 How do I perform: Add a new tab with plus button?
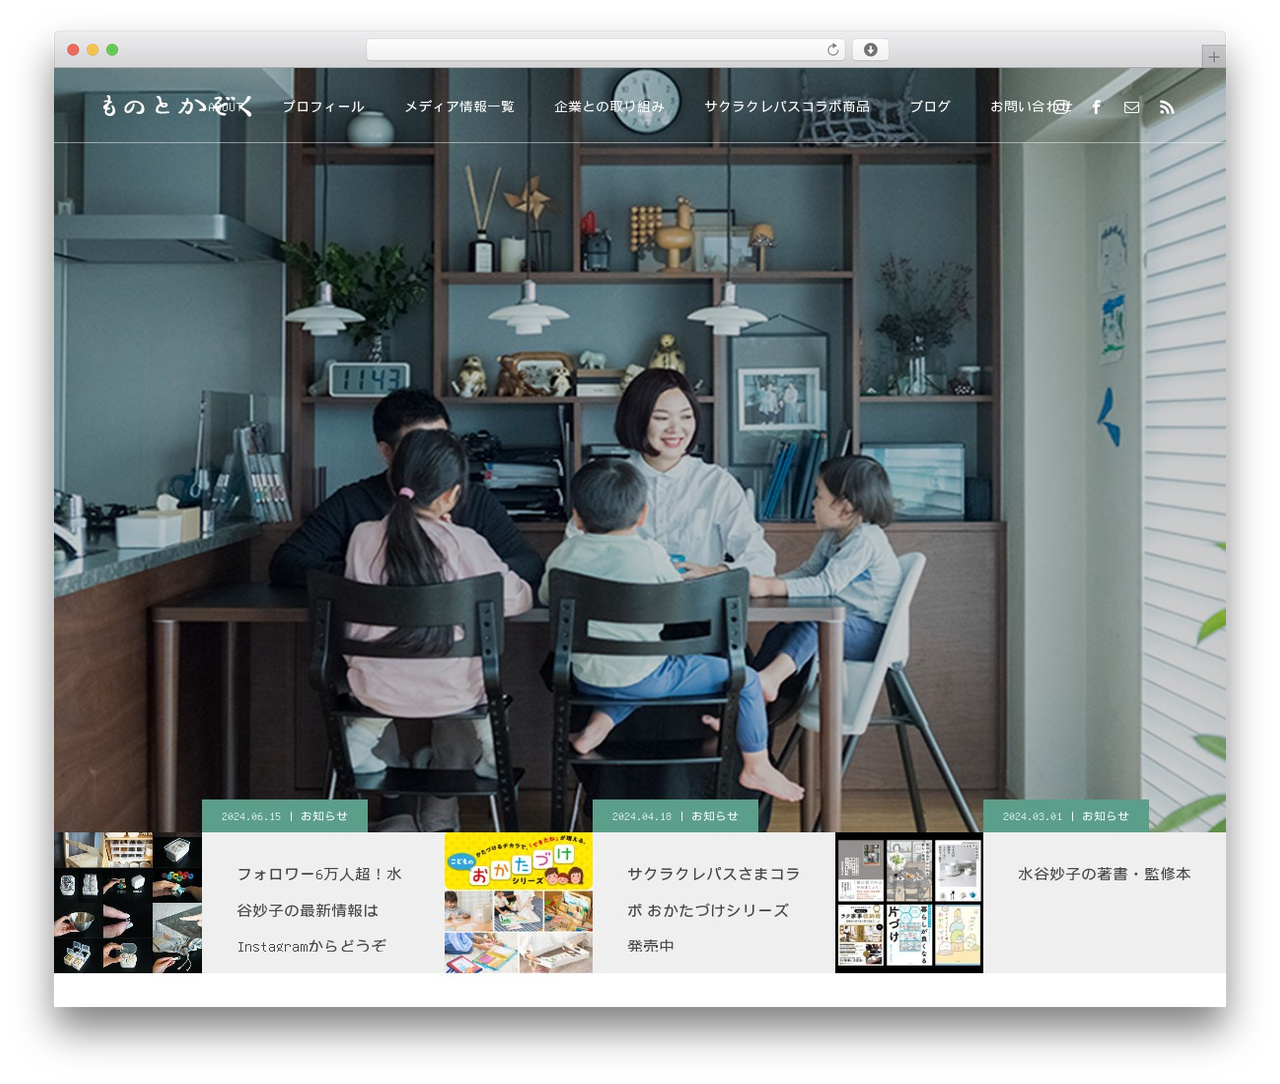point(1213,57)
